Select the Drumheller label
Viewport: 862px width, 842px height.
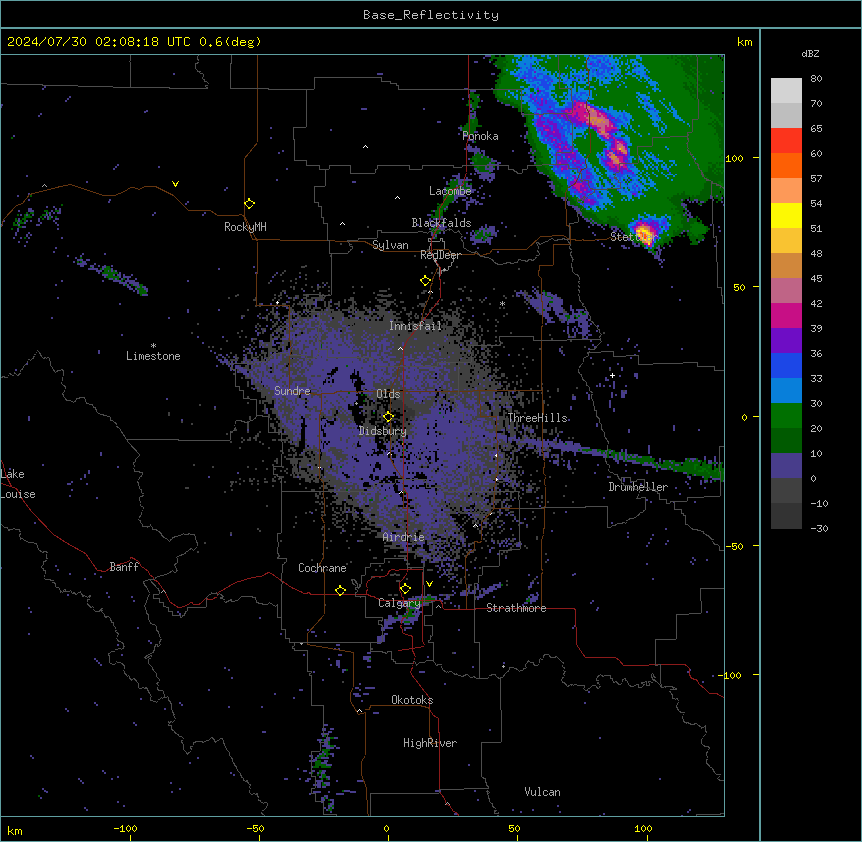click(x=638, y=487)
